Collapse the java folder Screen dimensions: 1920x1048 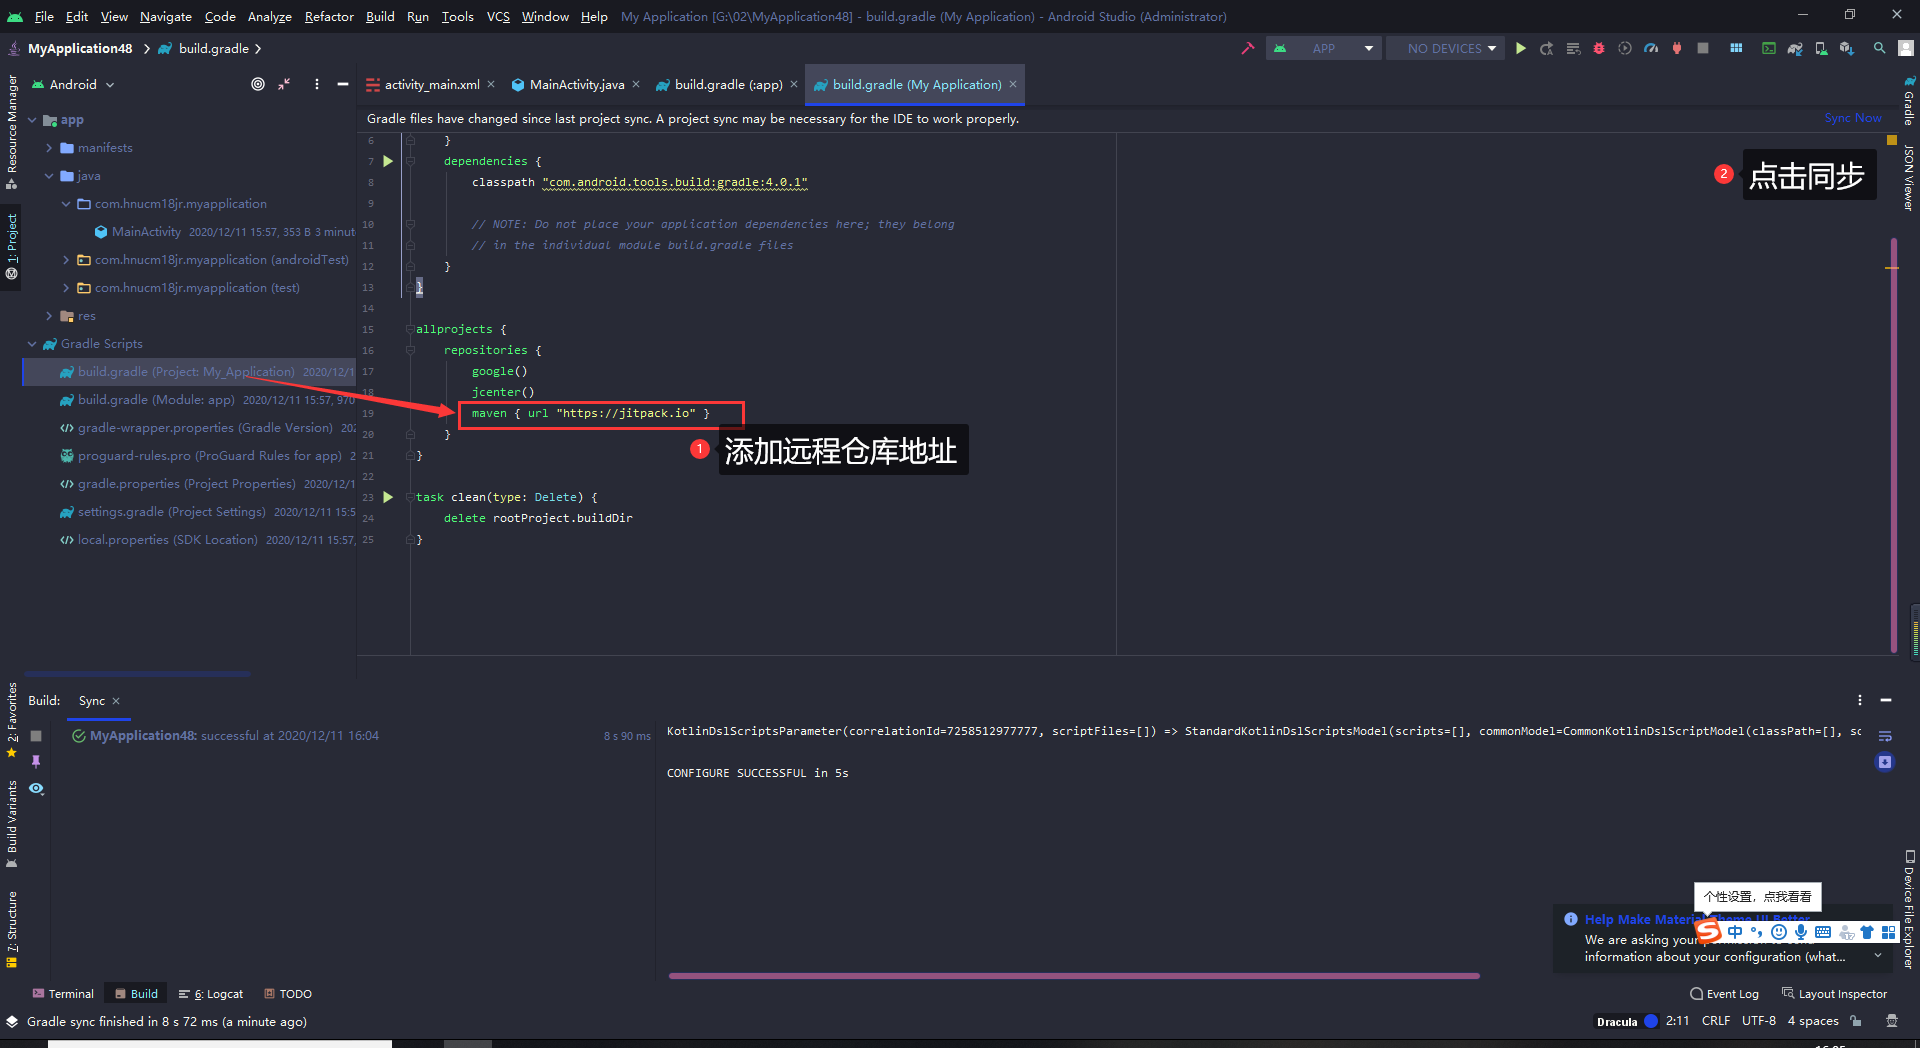(x=49, y=176)
